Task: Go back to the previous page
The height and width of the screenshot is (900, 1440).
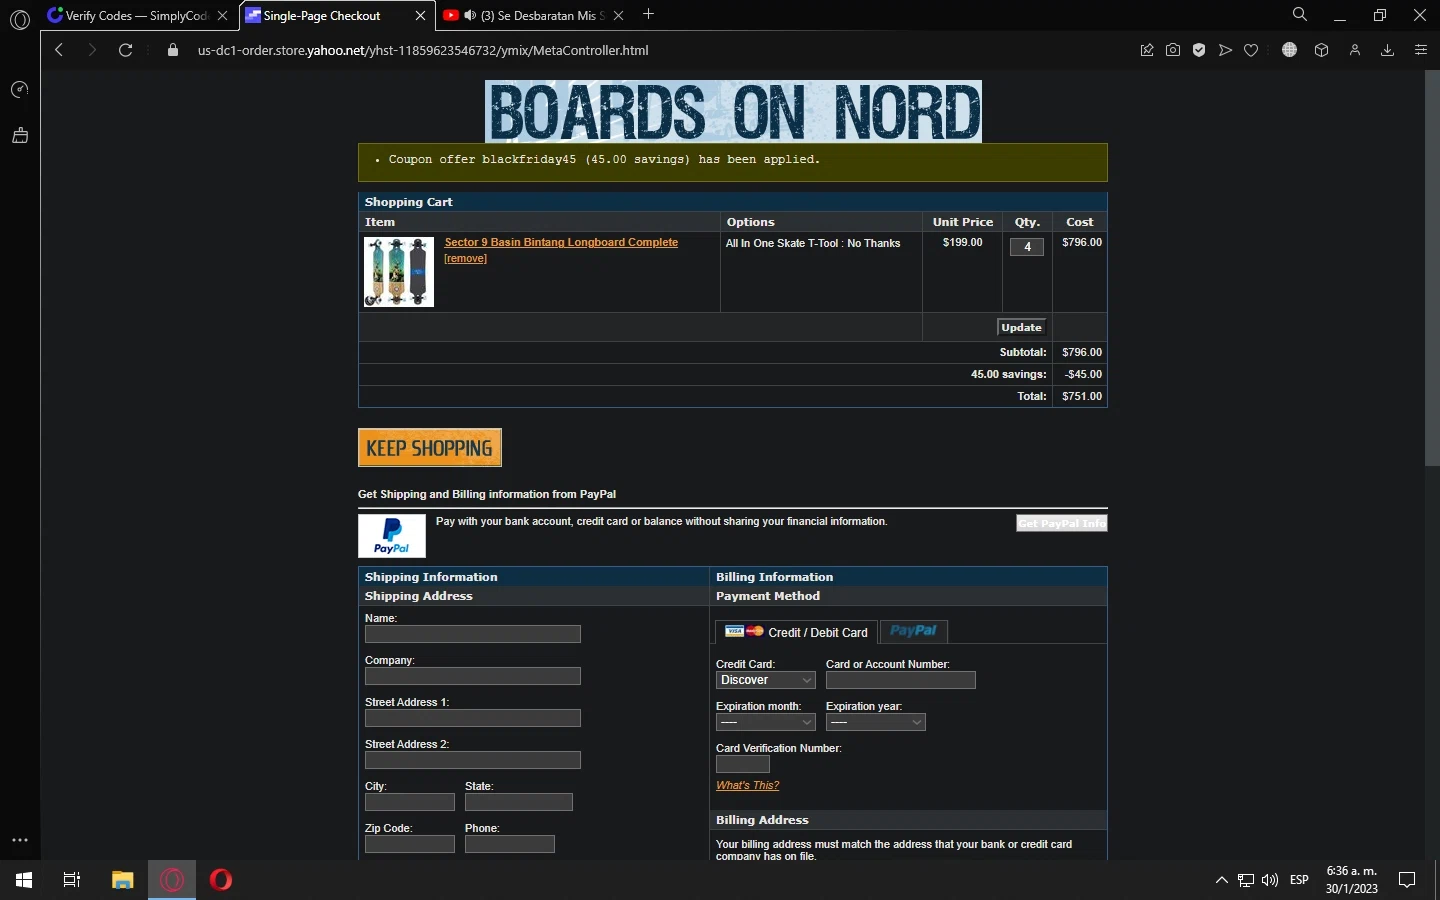Action: (59, 50)
